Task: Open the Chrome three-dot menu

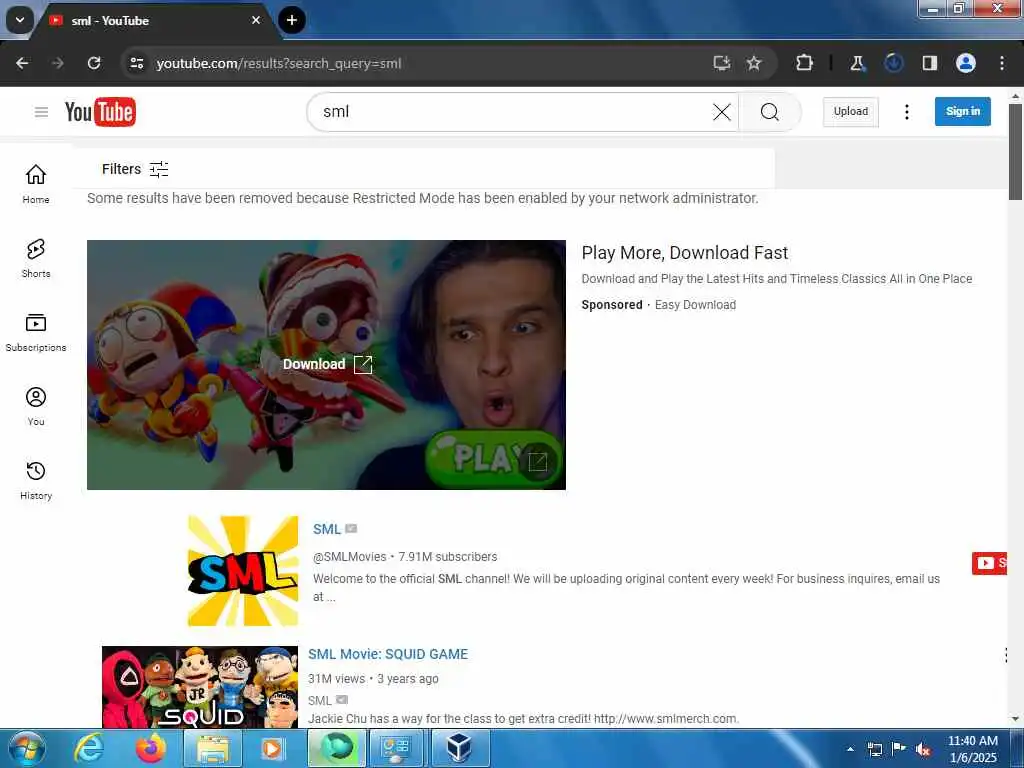Action: (x=1002, y=63)
